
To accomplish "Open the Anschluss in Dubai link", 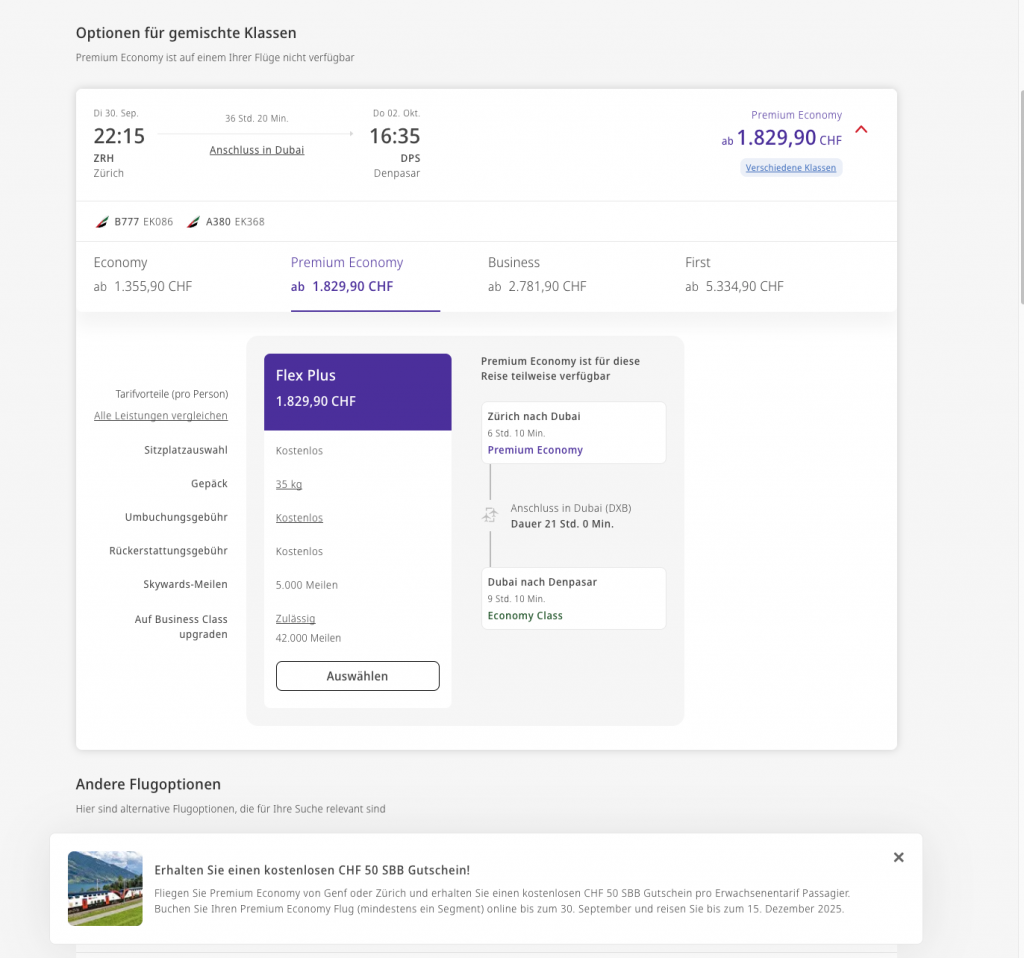I will pyautogui.click(x=256, y=150).
